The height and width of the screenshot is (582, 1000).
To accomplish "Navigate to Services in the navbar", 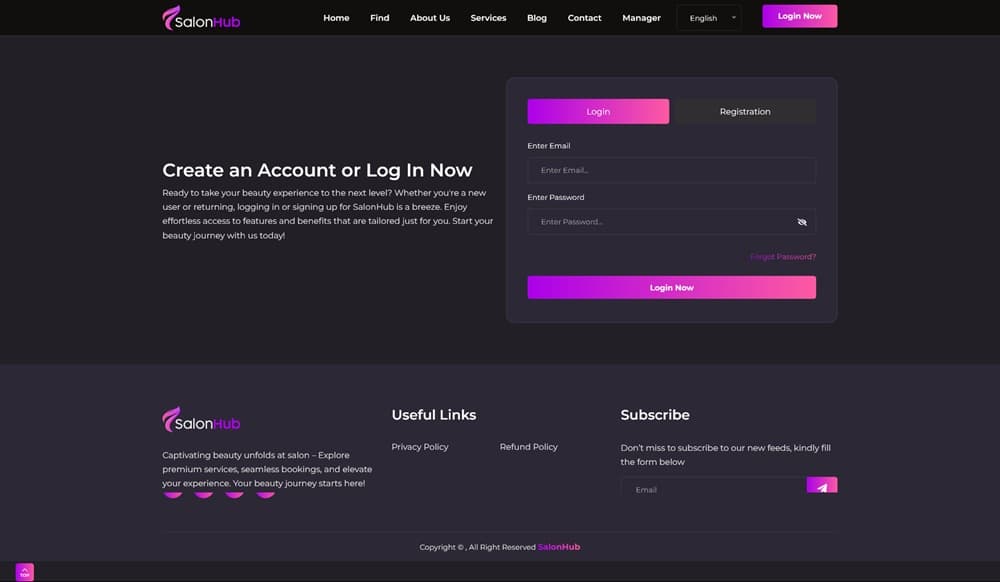I will pyautogui.click(x=488, y=18).
